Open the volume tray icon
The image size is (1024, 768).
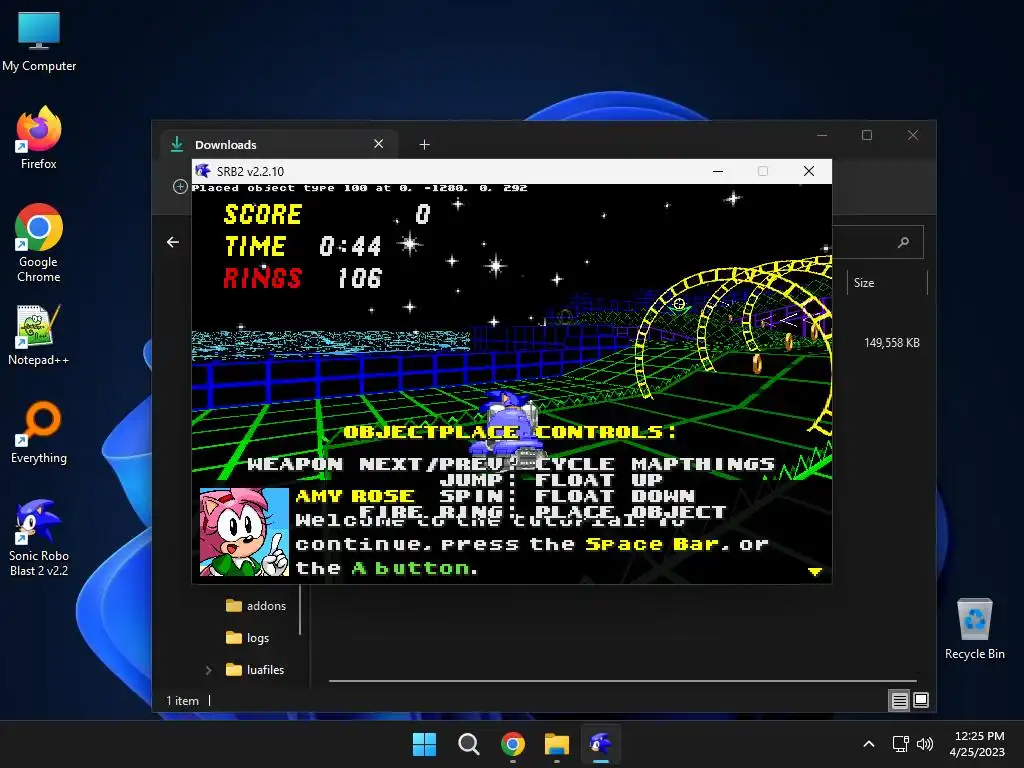(925, 744)
